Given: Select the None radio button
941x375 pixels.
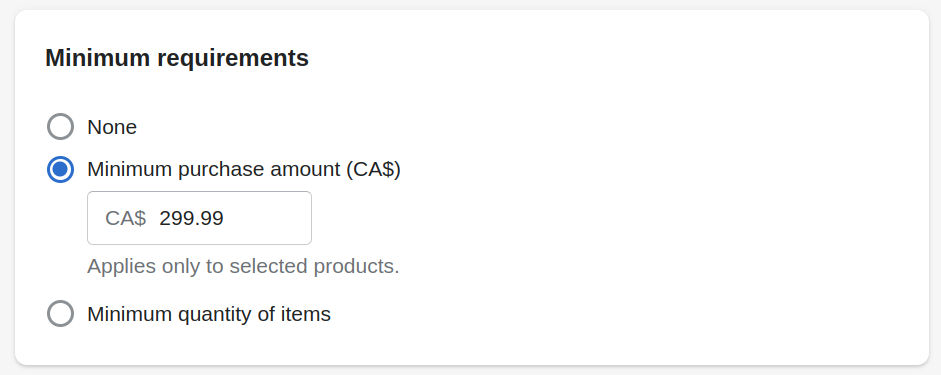Looking at the screenshot, I should [61, 127].
